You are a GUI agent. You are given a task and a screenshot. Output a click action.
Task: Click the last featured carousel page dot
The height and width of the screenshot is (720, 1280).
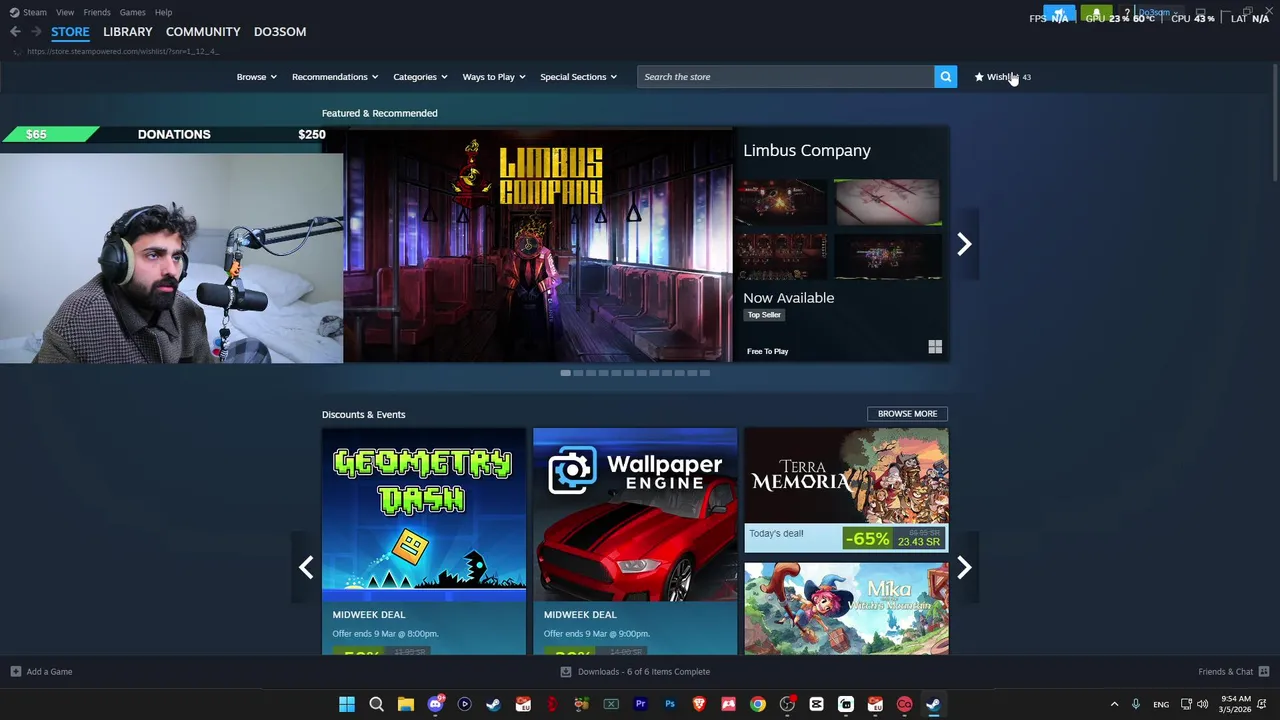click(705, 373)
